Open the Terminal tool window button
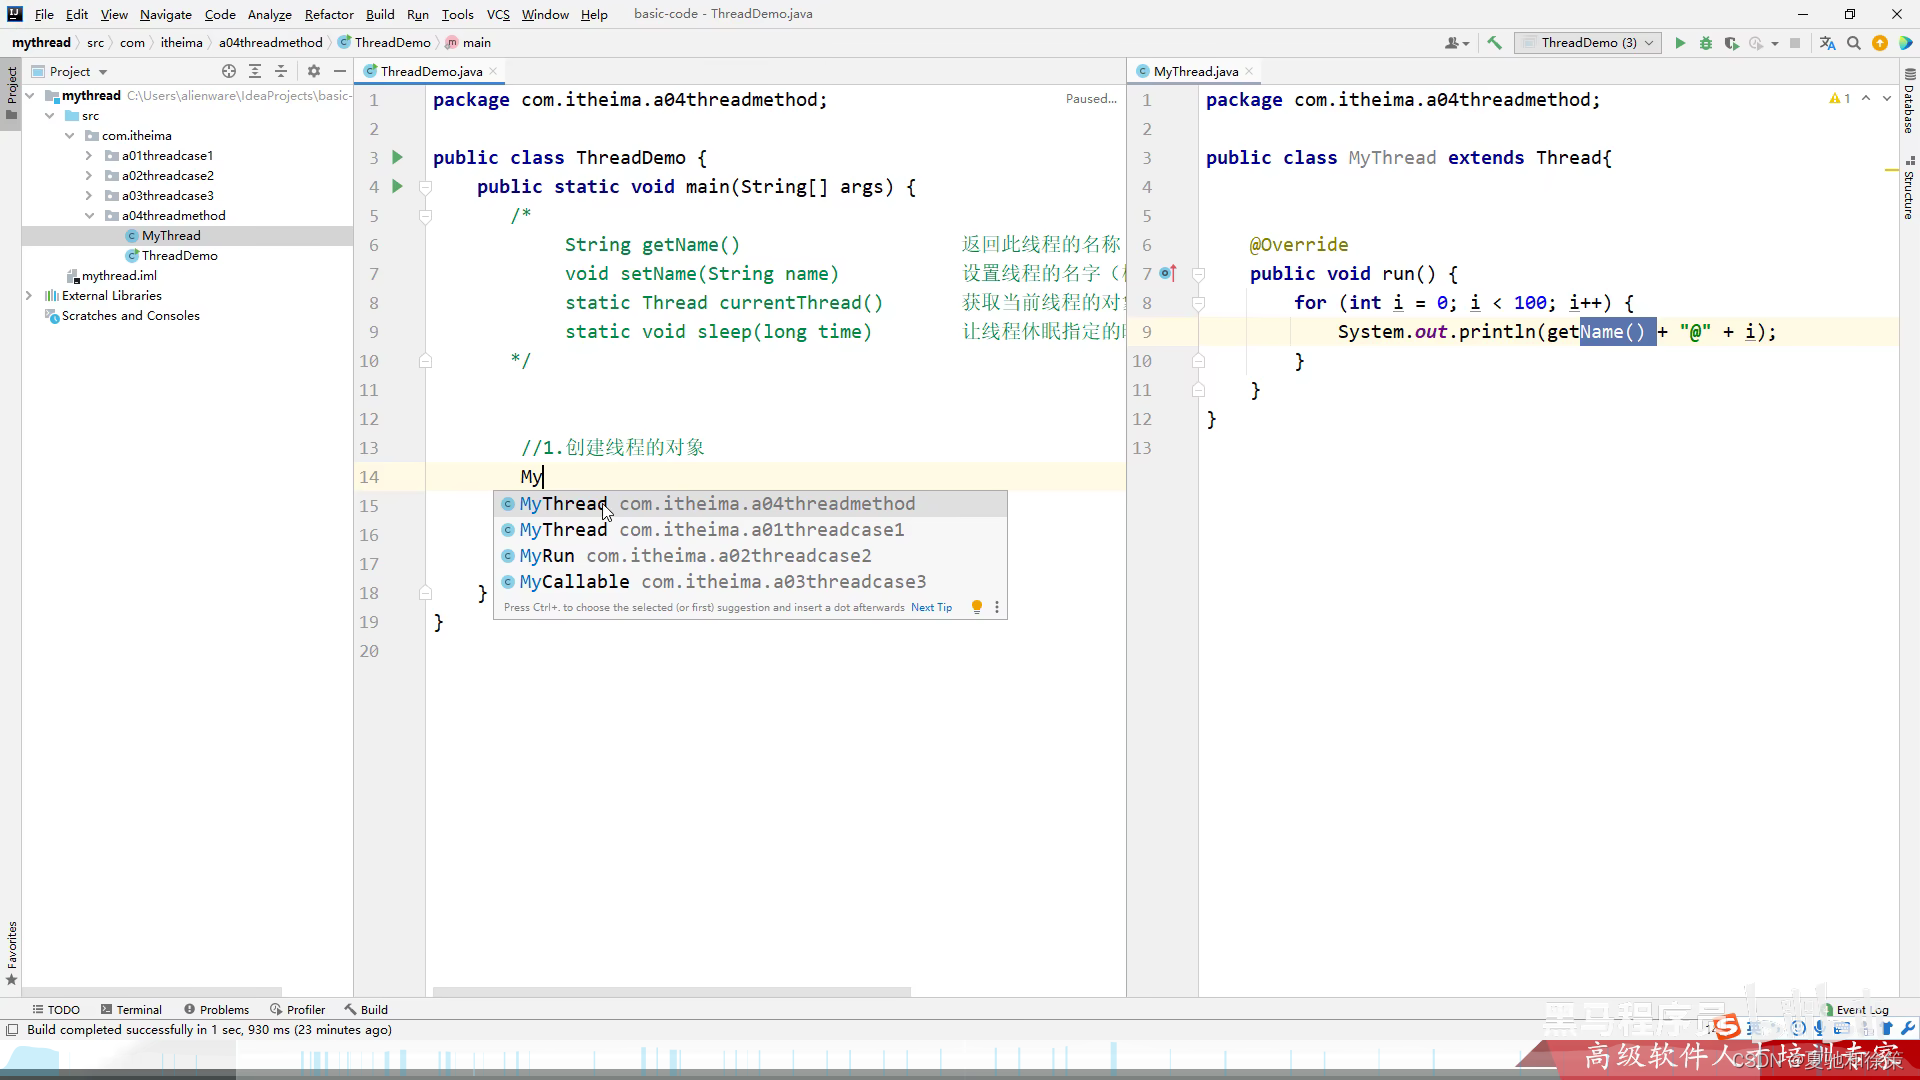The image size is (1920, 1080). [130, 1009]
